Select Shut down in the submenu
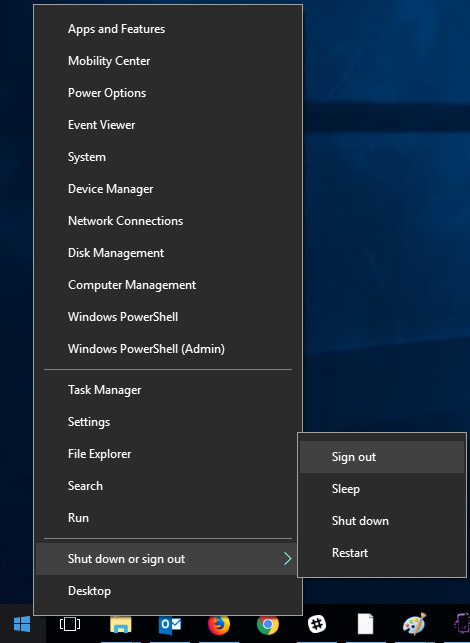The width and height of the screenshot is (470, 643). coord(382,521)
